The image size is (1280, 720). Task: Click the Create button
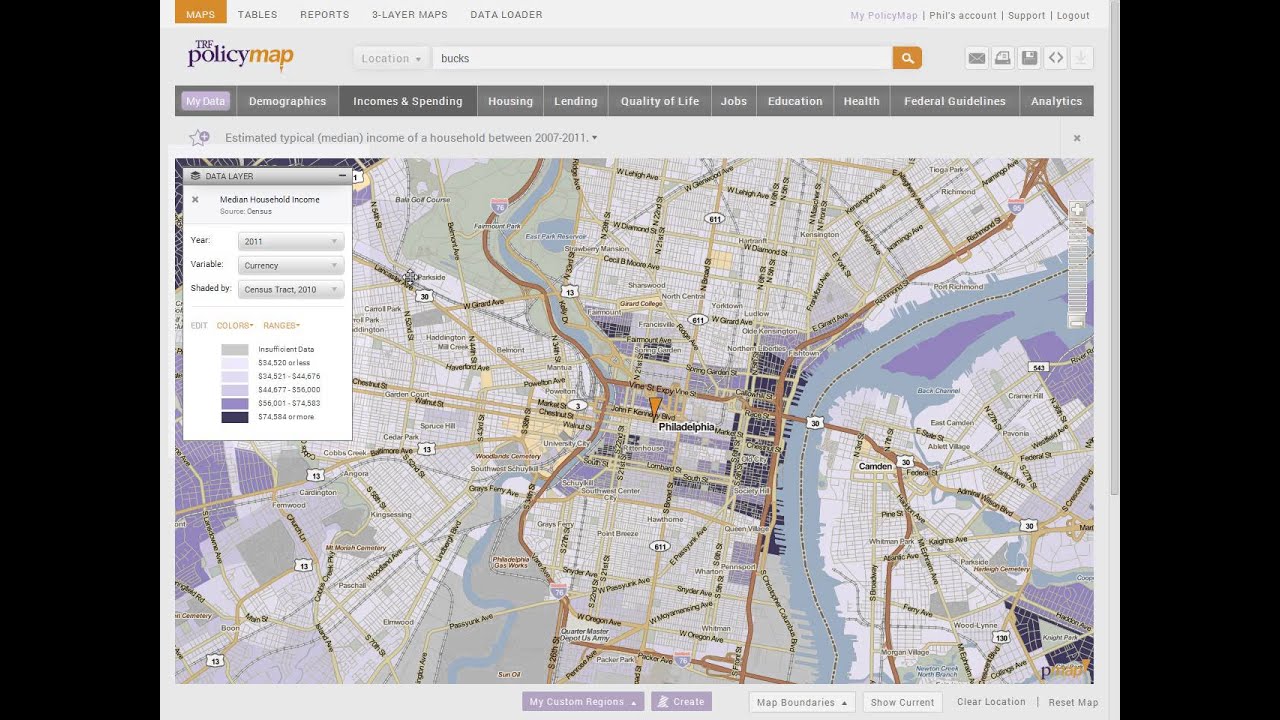[x=681, y=702]
